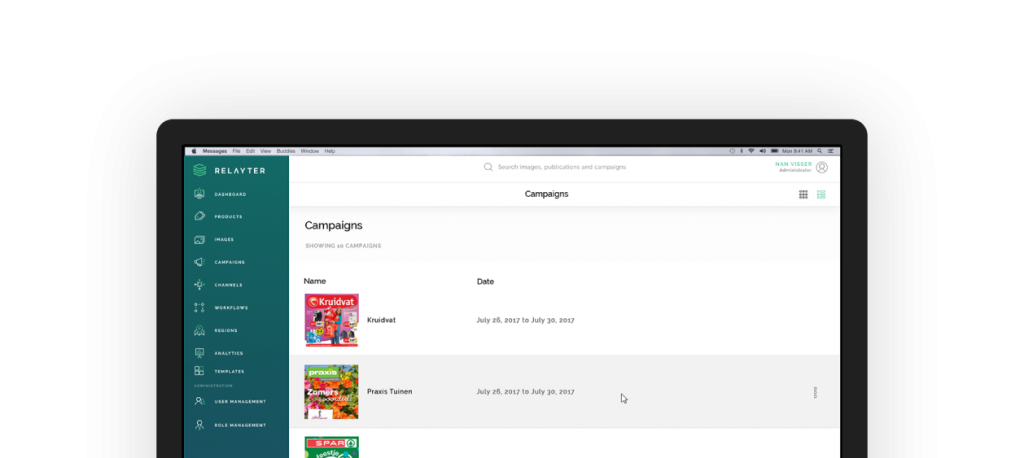1024x458 pixels.
Task: Click the Date column header
Action: pos(485,282)
